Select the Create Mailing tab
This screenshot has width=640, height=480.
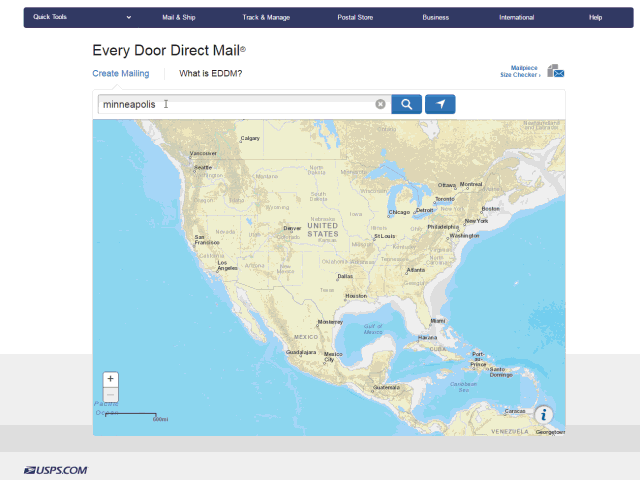point(121,73)
